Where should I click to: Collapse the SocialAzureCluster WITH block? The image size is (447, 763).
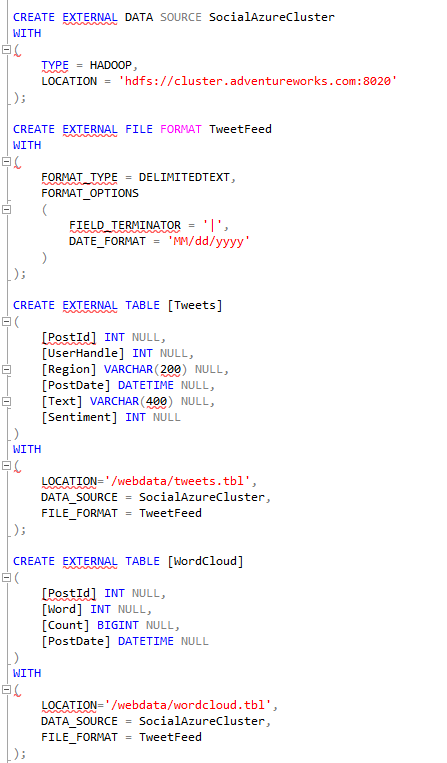pos(6,49)
